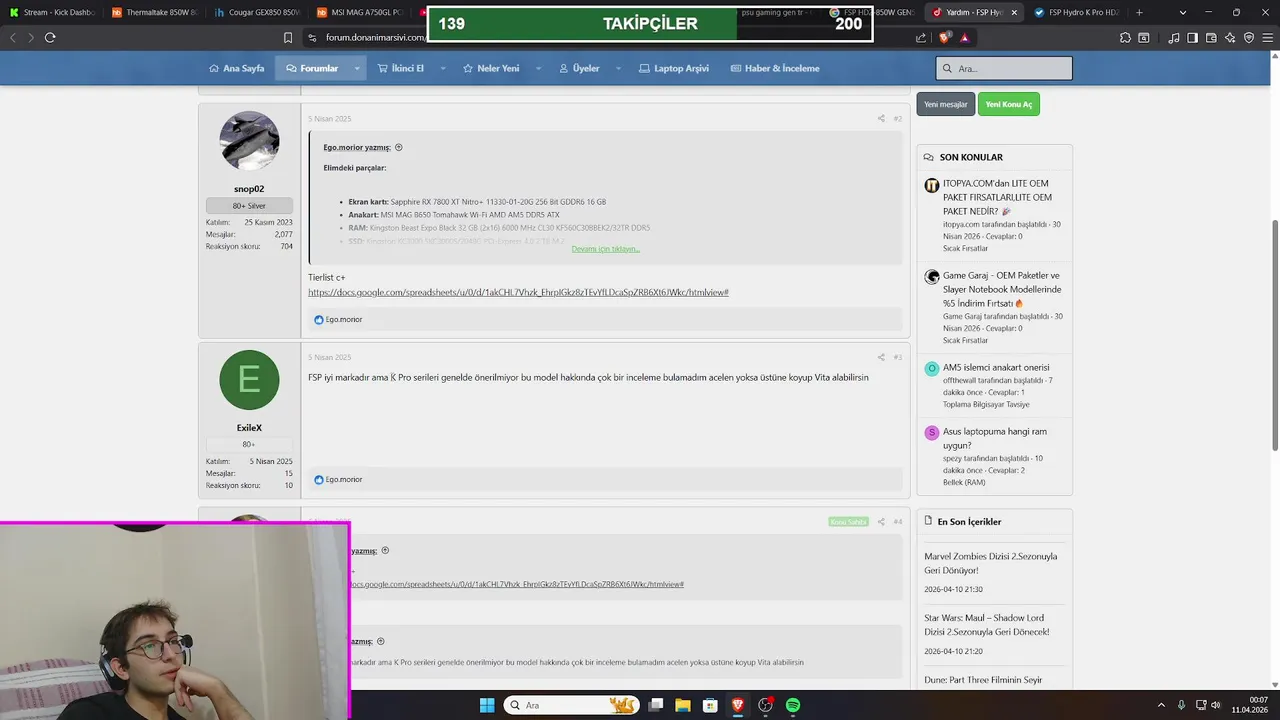The width and height of the screenshot is (1280, 720).
Task: Share ExileX's post #3 via share icon
Action: (881, 357)
